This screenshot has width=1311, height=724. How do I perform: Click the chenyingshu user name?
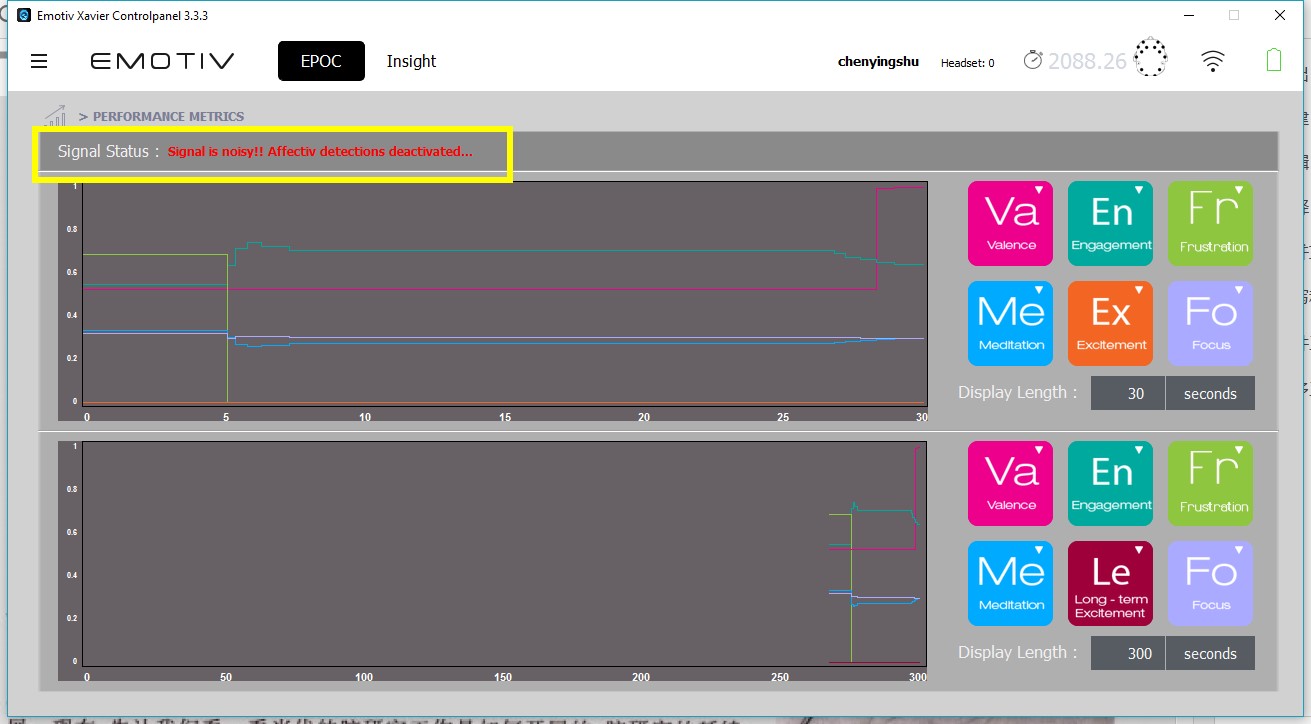[878, 62]
